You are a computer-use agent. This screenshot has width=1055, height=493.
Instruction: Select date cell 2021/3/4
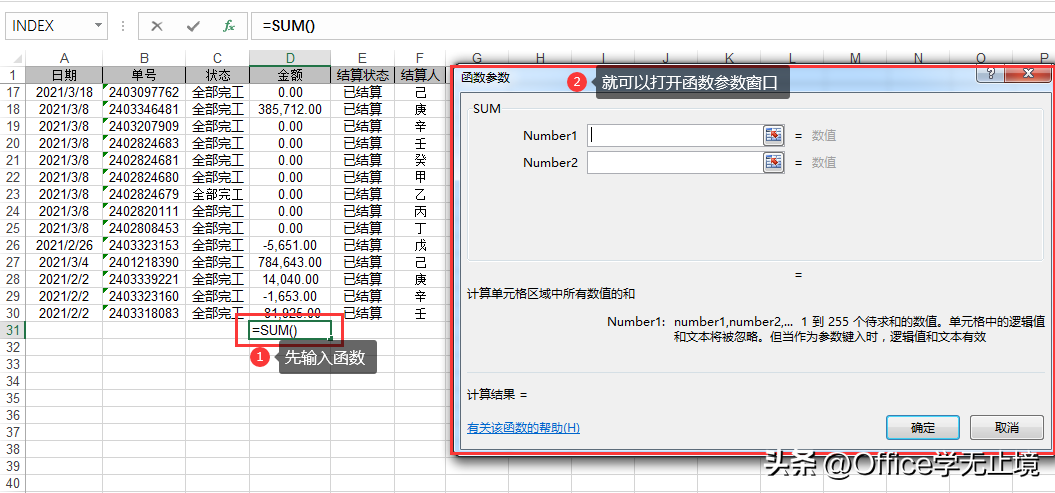point(64,262)
